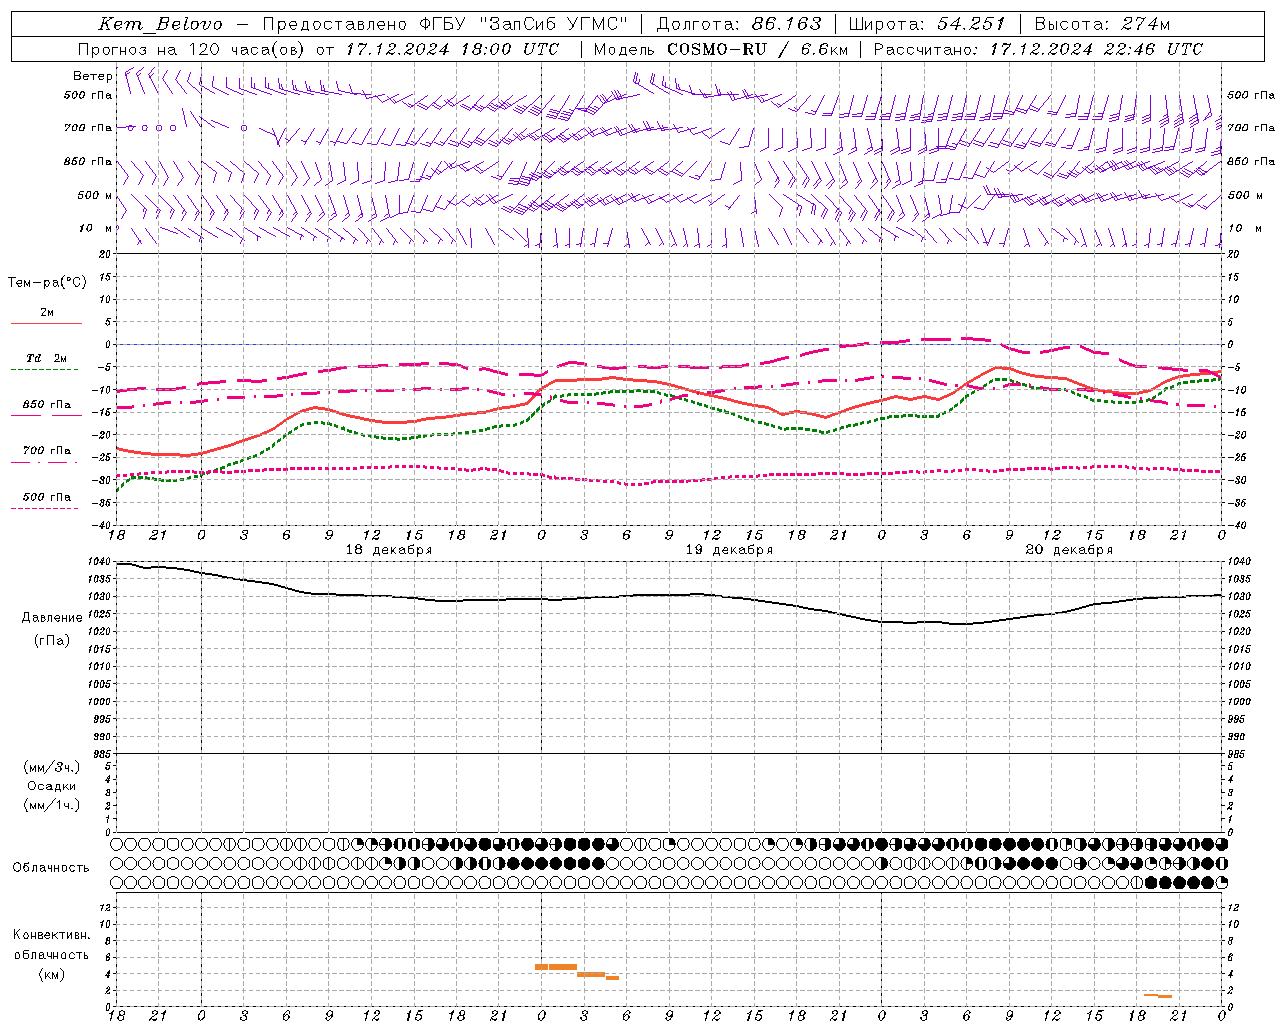The height and width of the screenshot is (1024, 1280).
Task: Click the 18 декабря date label
Action: click(x=389, y=550)
